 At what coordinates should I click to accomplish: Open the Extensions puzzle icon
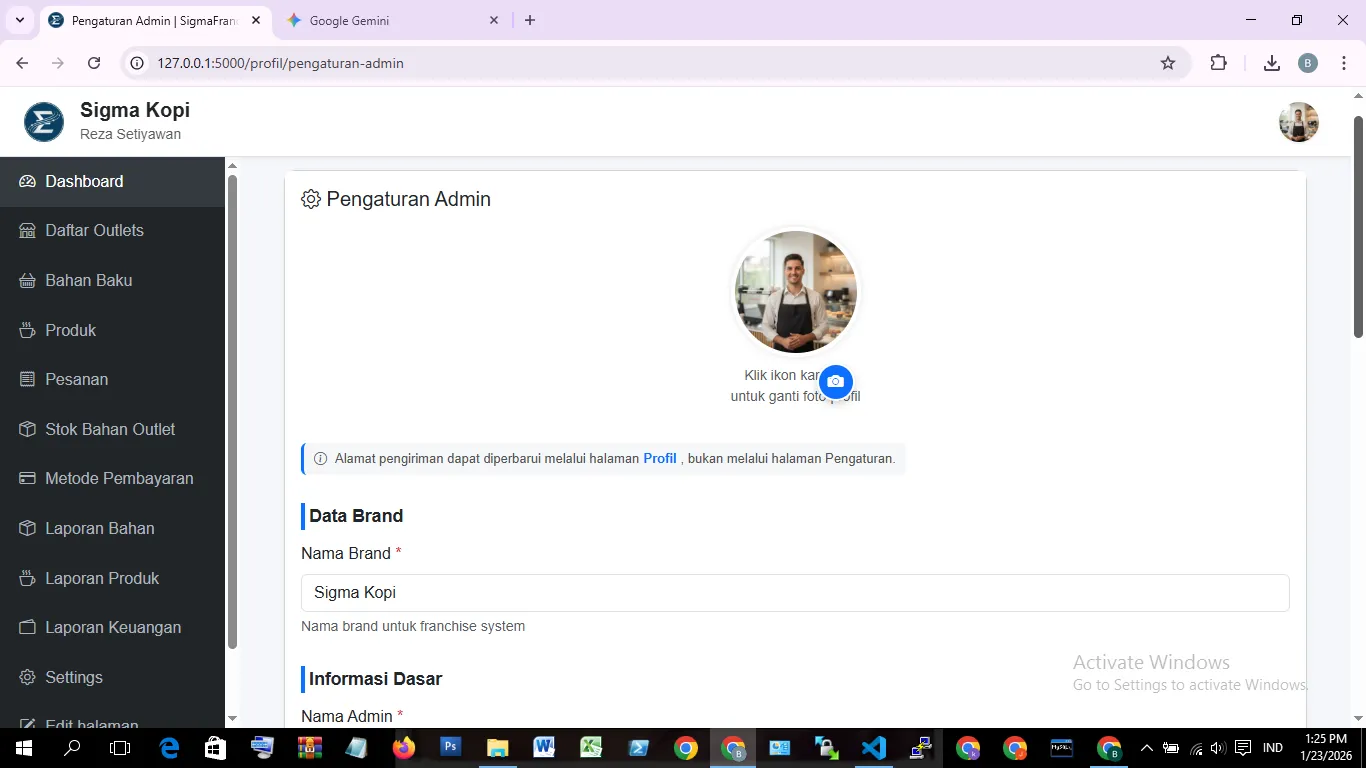[x=1218, y=63]
